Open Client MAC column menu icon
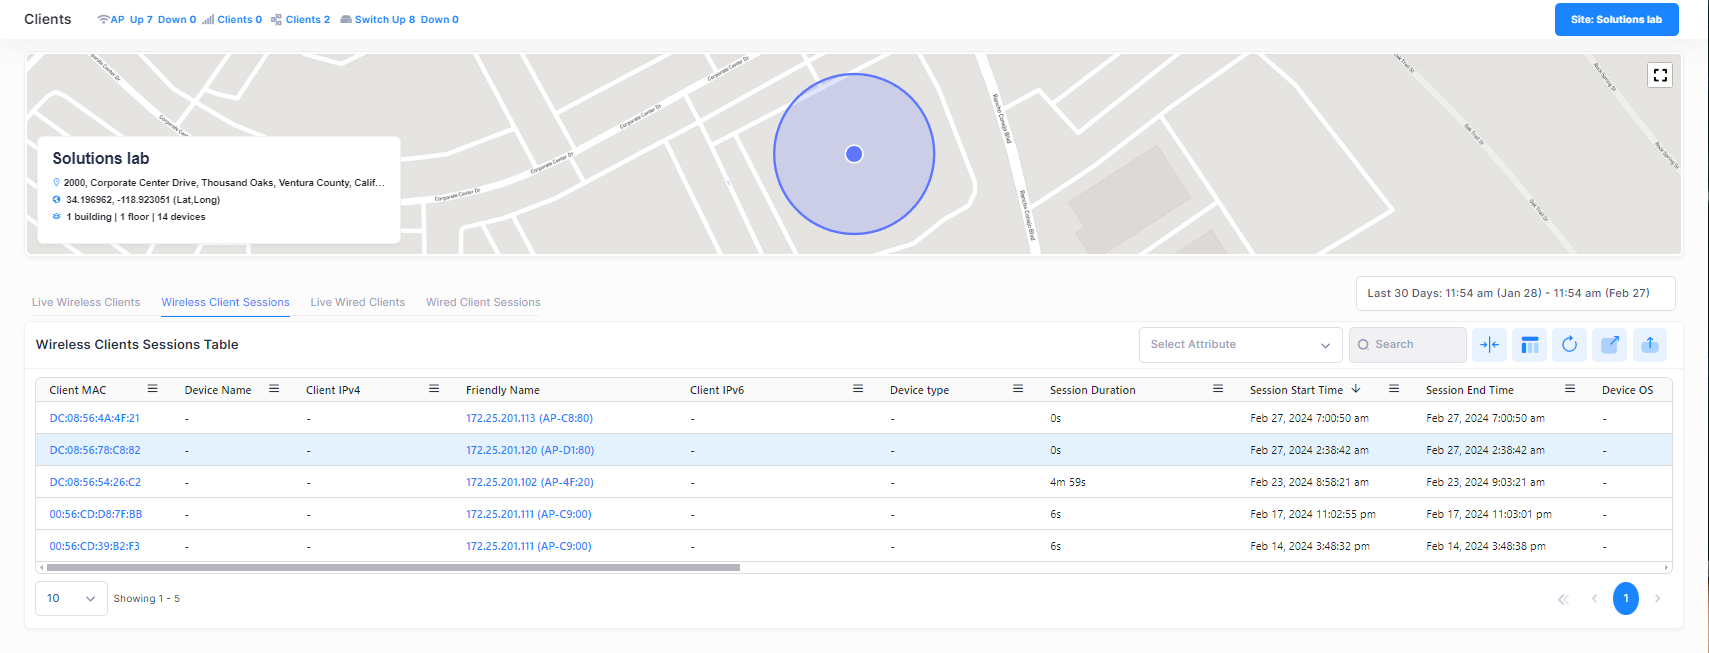1709x653 pixels. (152, 389)
